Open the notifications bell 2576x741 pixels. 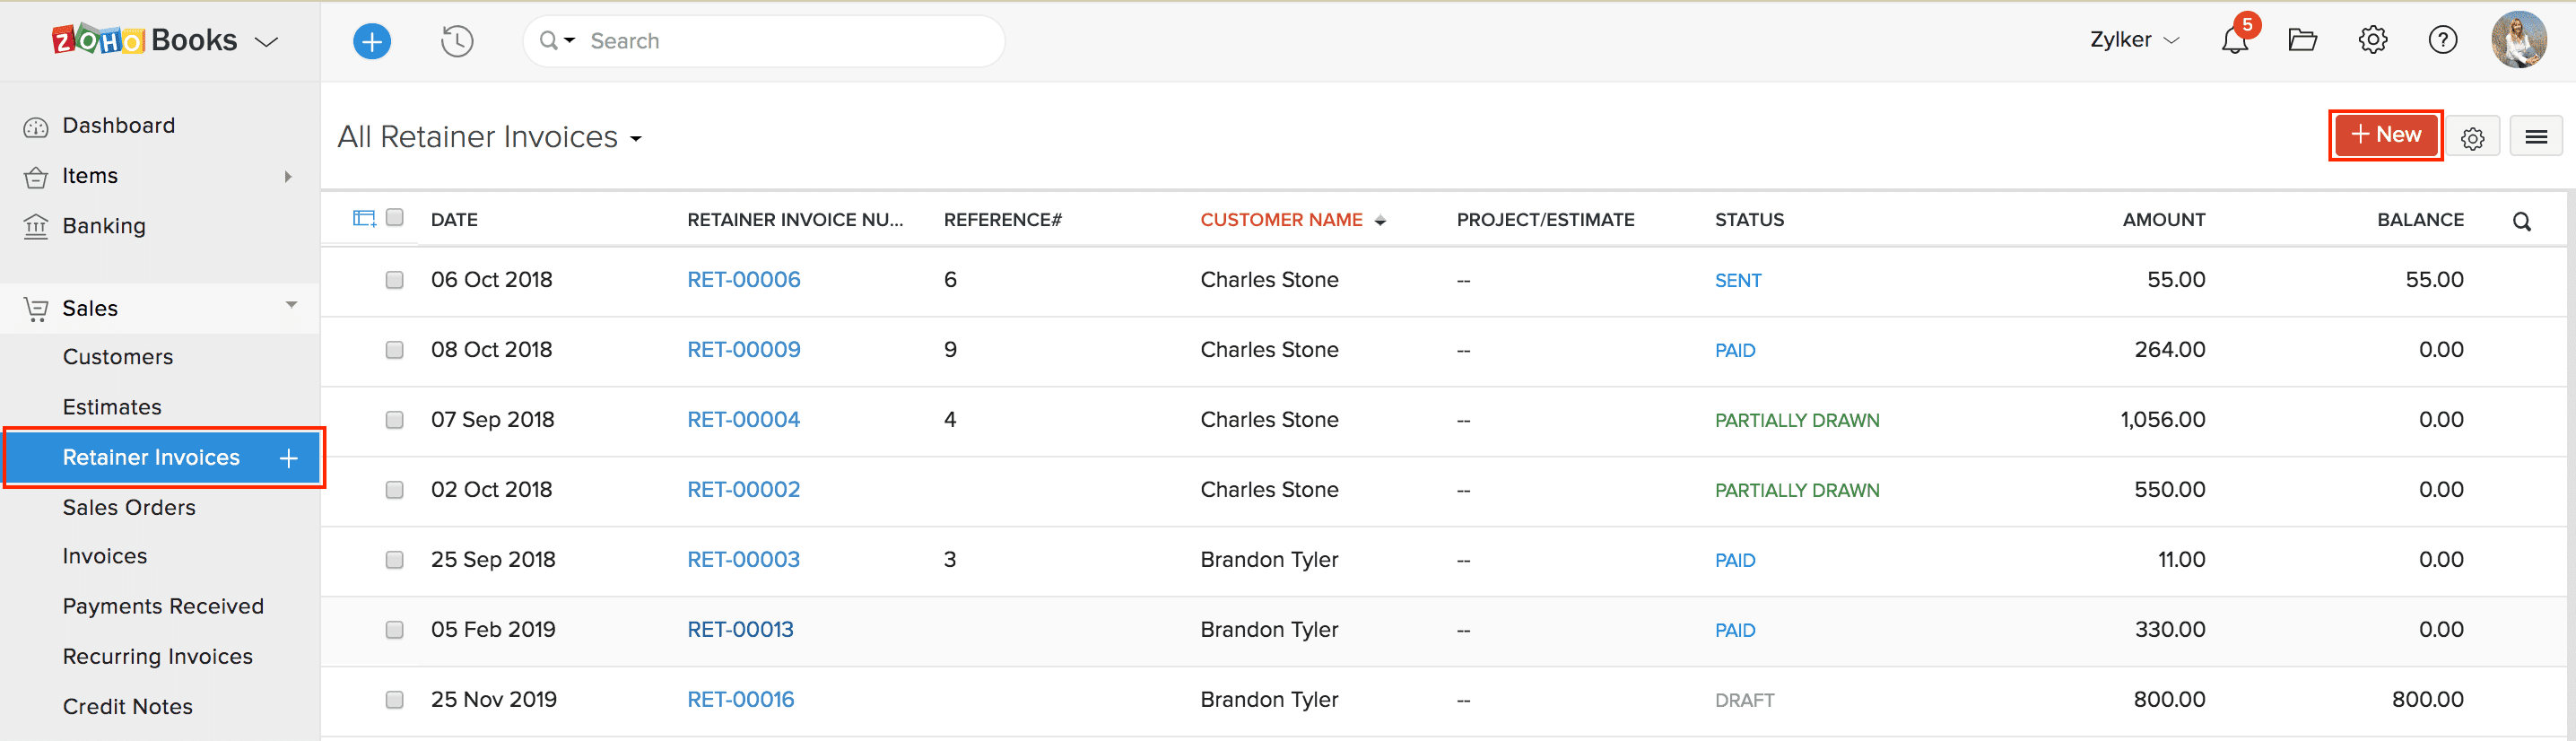[x=2234, y=41]
